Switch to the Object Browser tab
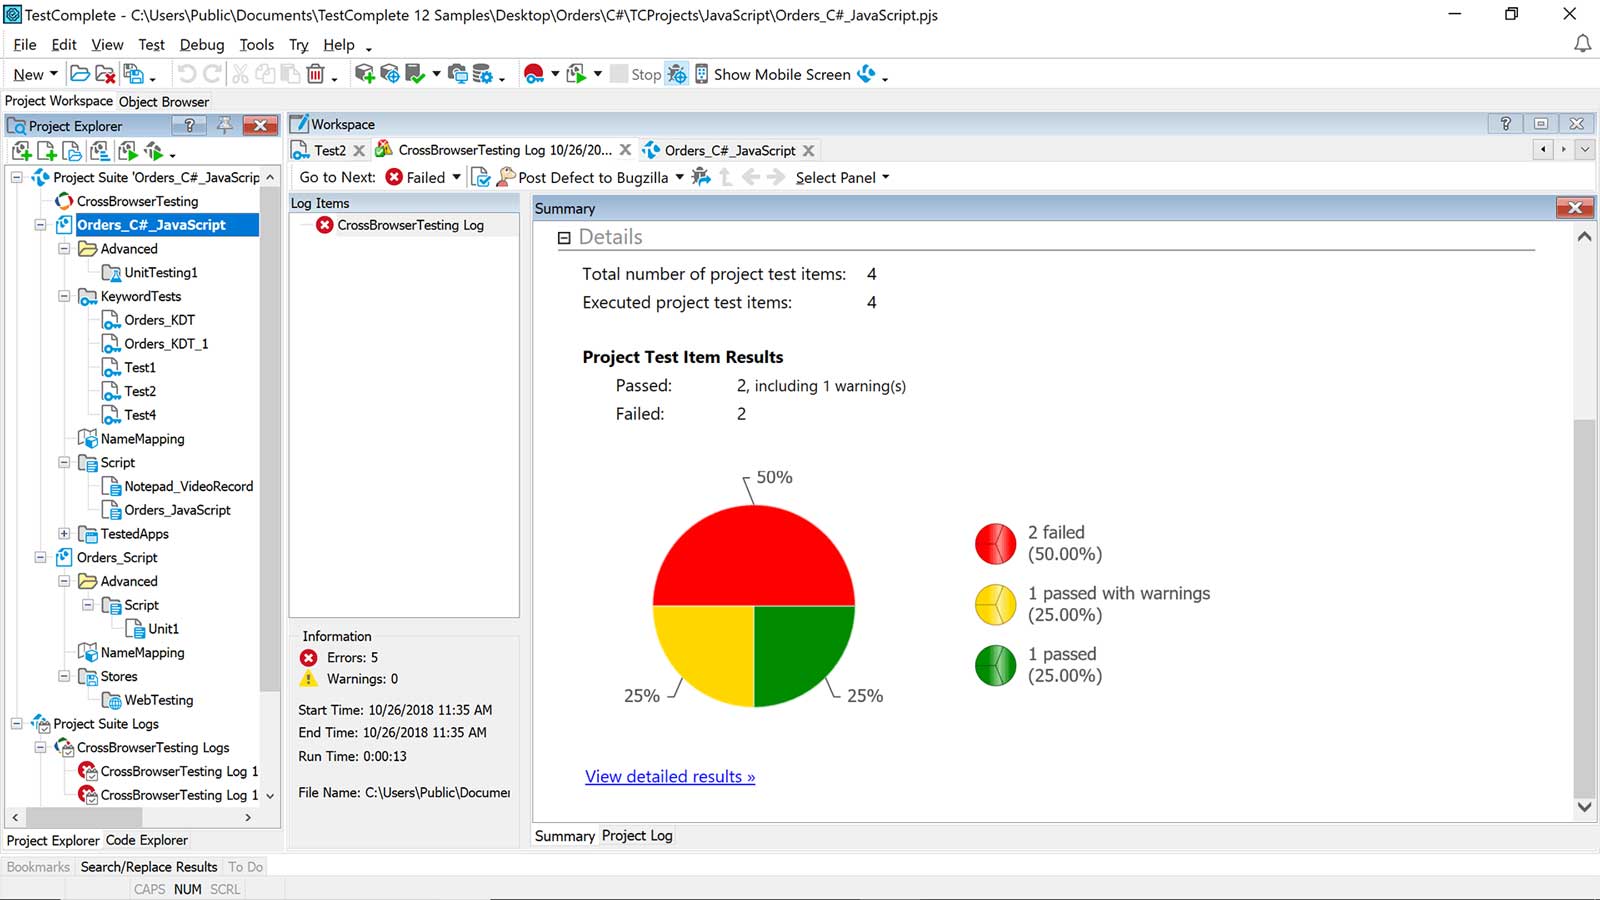Image resolution: width=1600 pixels, height=900 pixels. point(163,101)
